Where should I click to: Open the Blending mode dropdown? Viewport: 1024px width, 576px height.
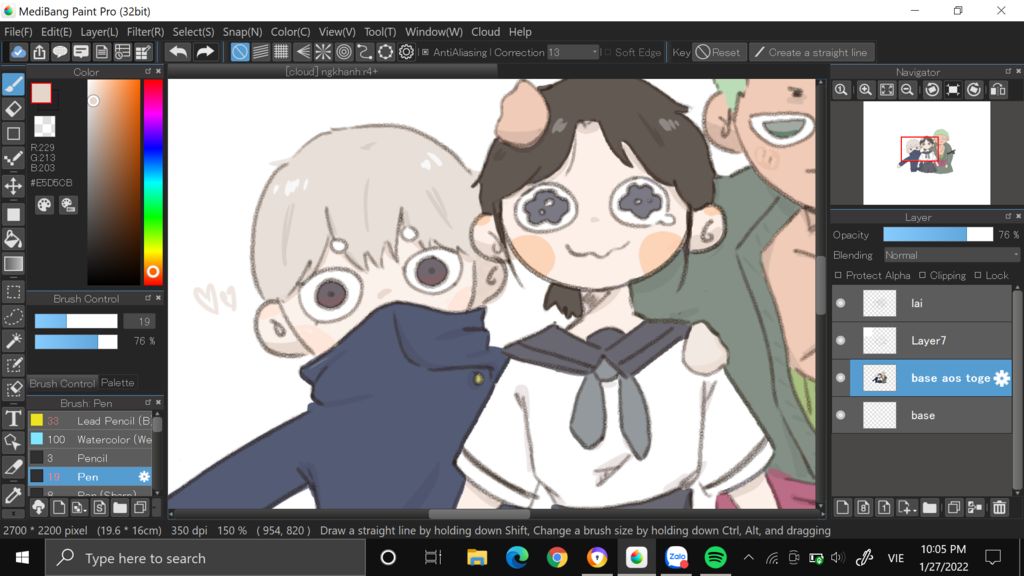click(x=951, y=255)
